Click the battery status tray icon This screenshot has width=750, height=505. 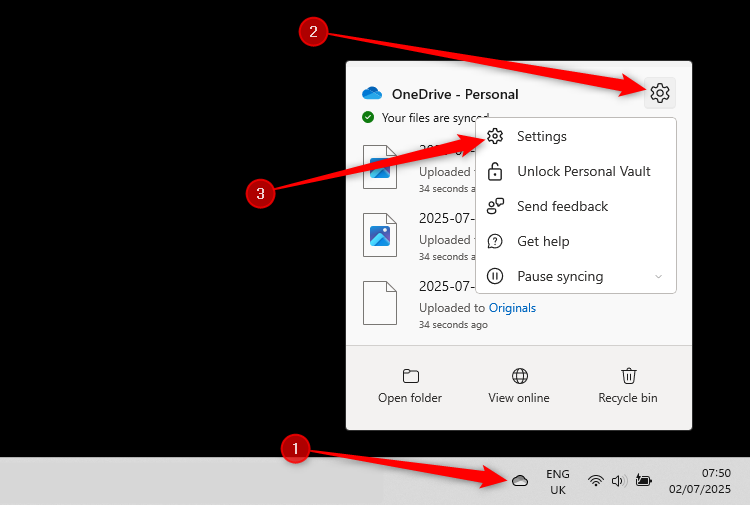pyautogui.click(x=643, y=481)
